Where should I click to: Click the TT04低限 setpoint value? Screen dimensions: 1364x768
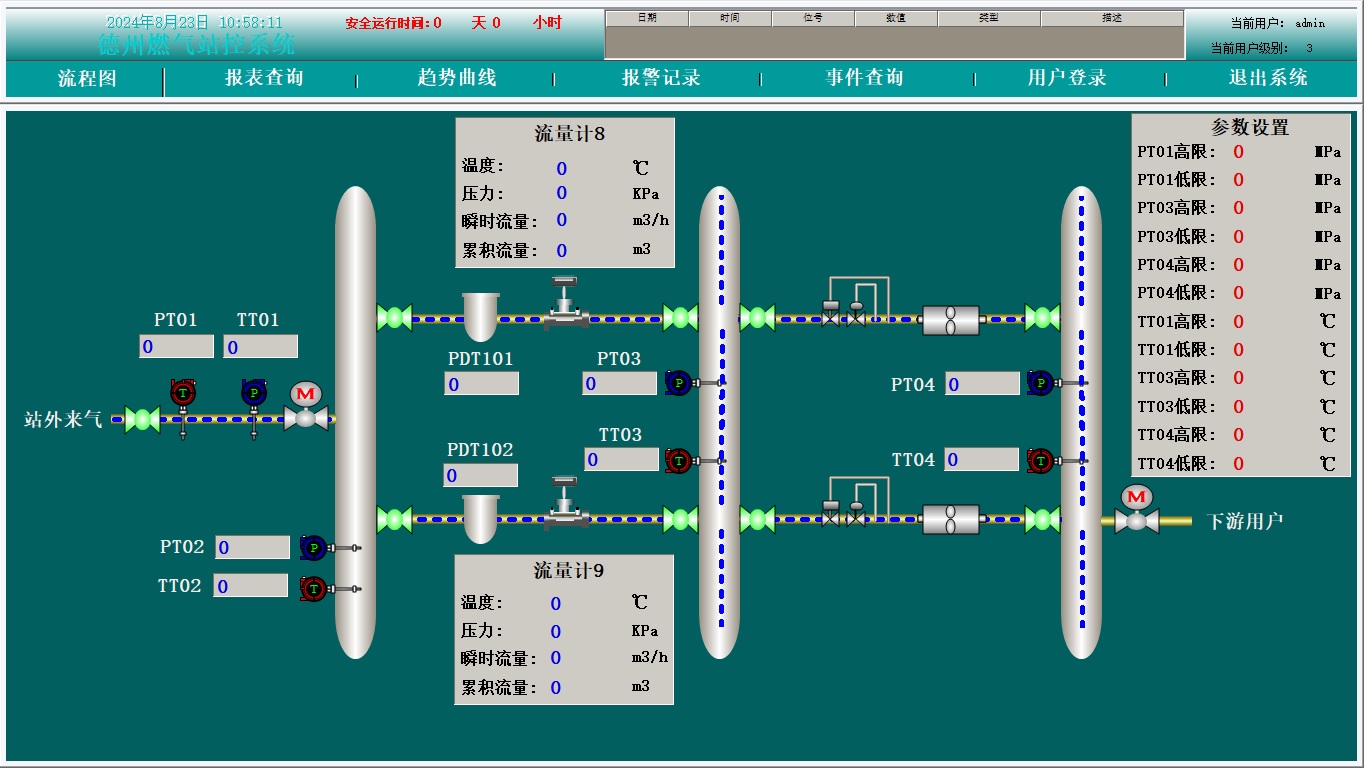coord(1239,464)
